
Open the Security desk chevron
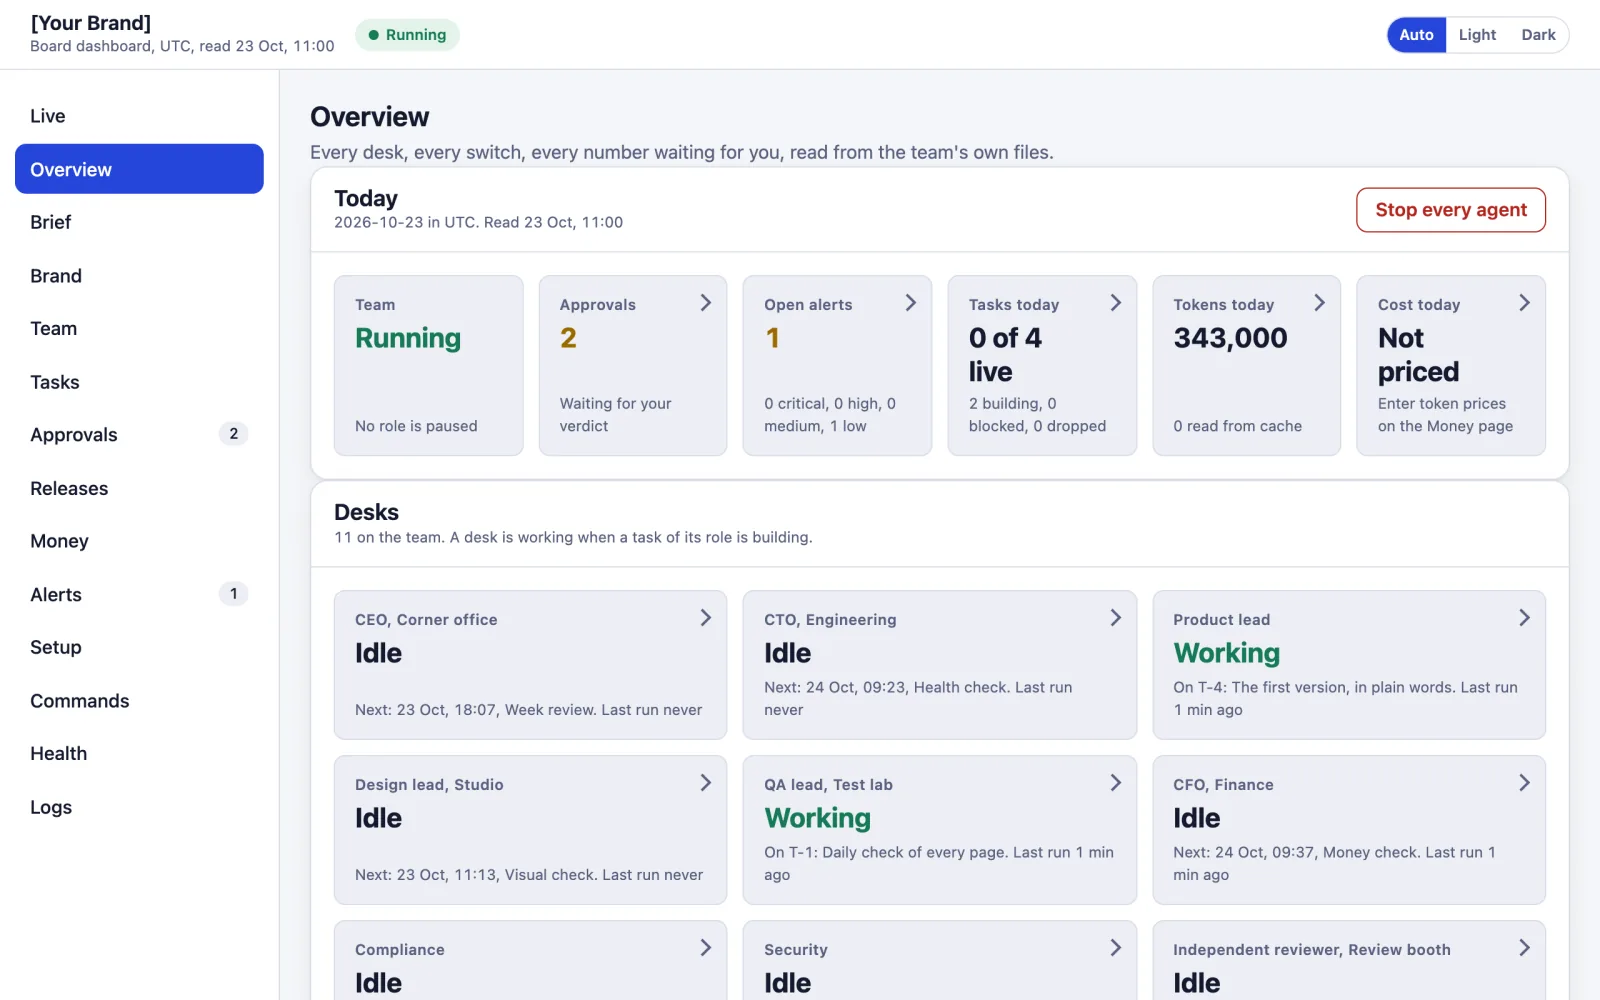pyautogui.click(x=1115, y=948)
